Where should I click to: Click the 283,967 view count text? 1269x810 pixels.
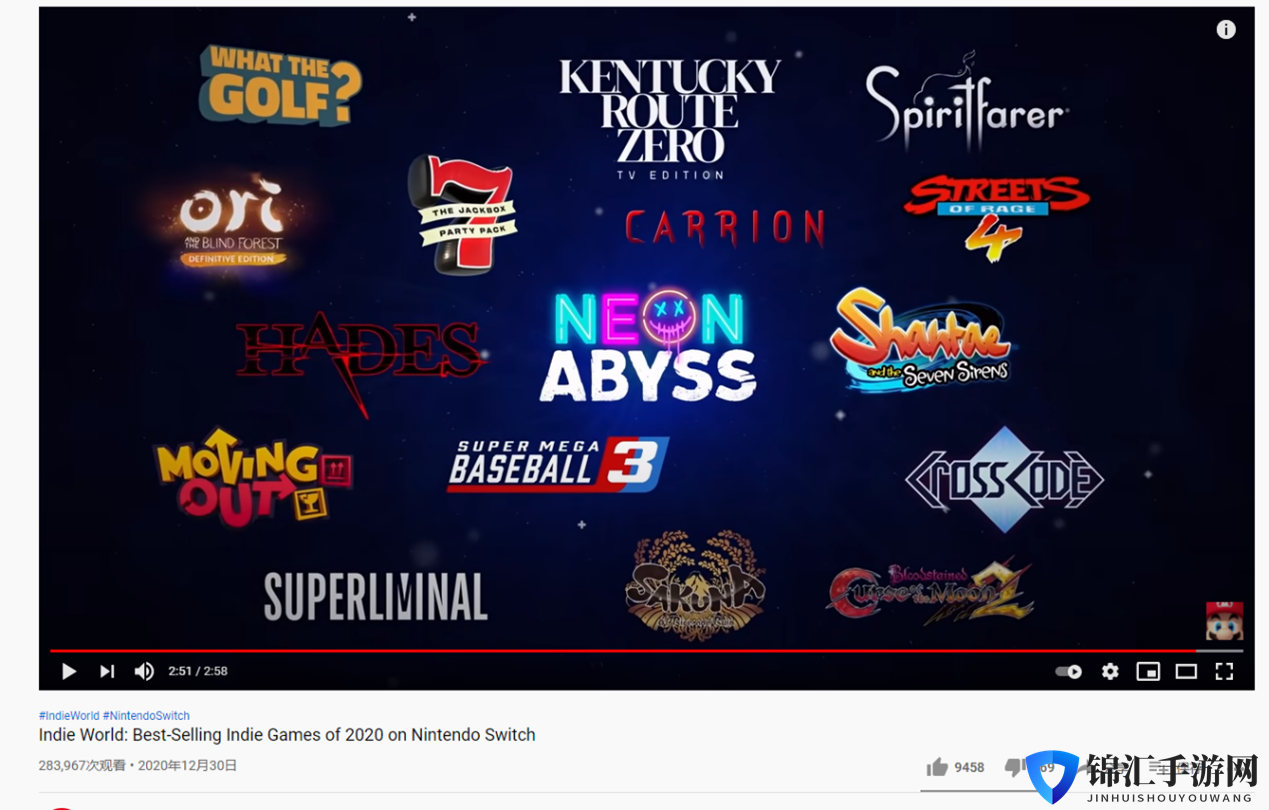(82, 766)
